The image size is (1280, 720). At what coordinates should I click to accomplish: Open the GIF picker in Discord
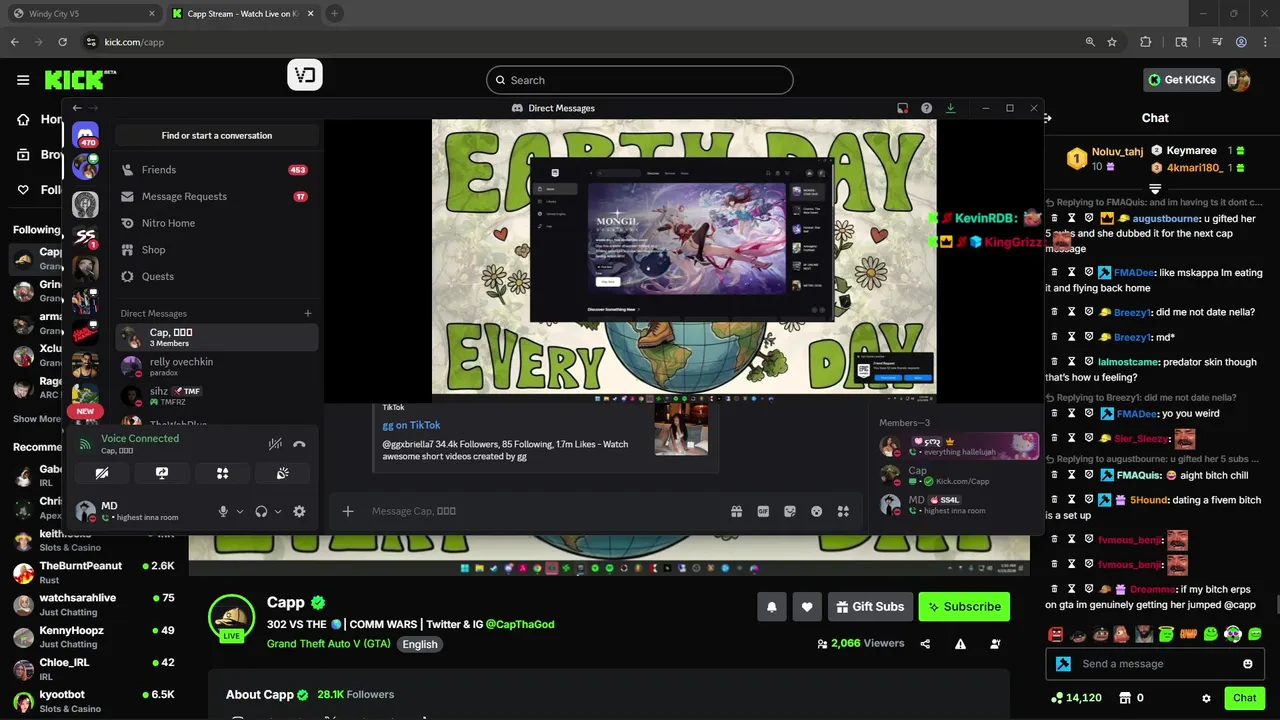tap(763, 511)
